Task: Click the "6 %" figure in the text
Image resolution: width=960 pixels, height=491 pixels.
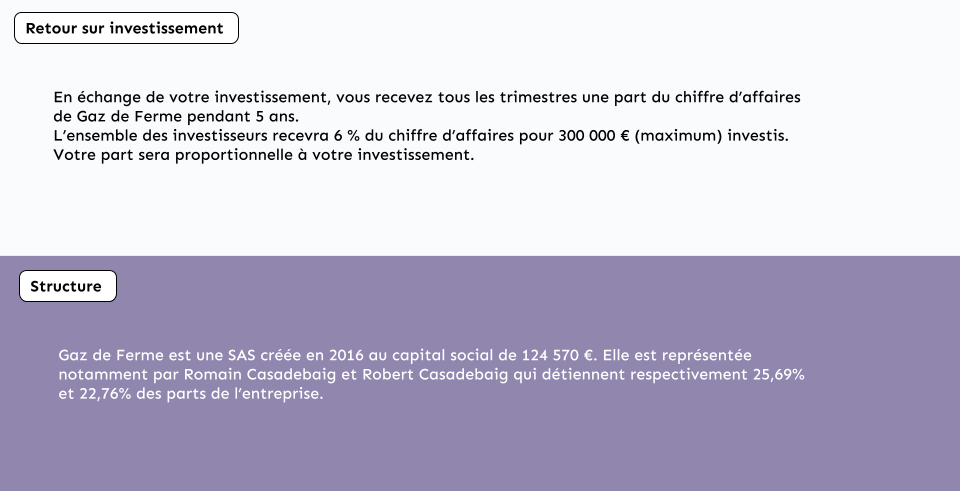Action: coord(347,135)
